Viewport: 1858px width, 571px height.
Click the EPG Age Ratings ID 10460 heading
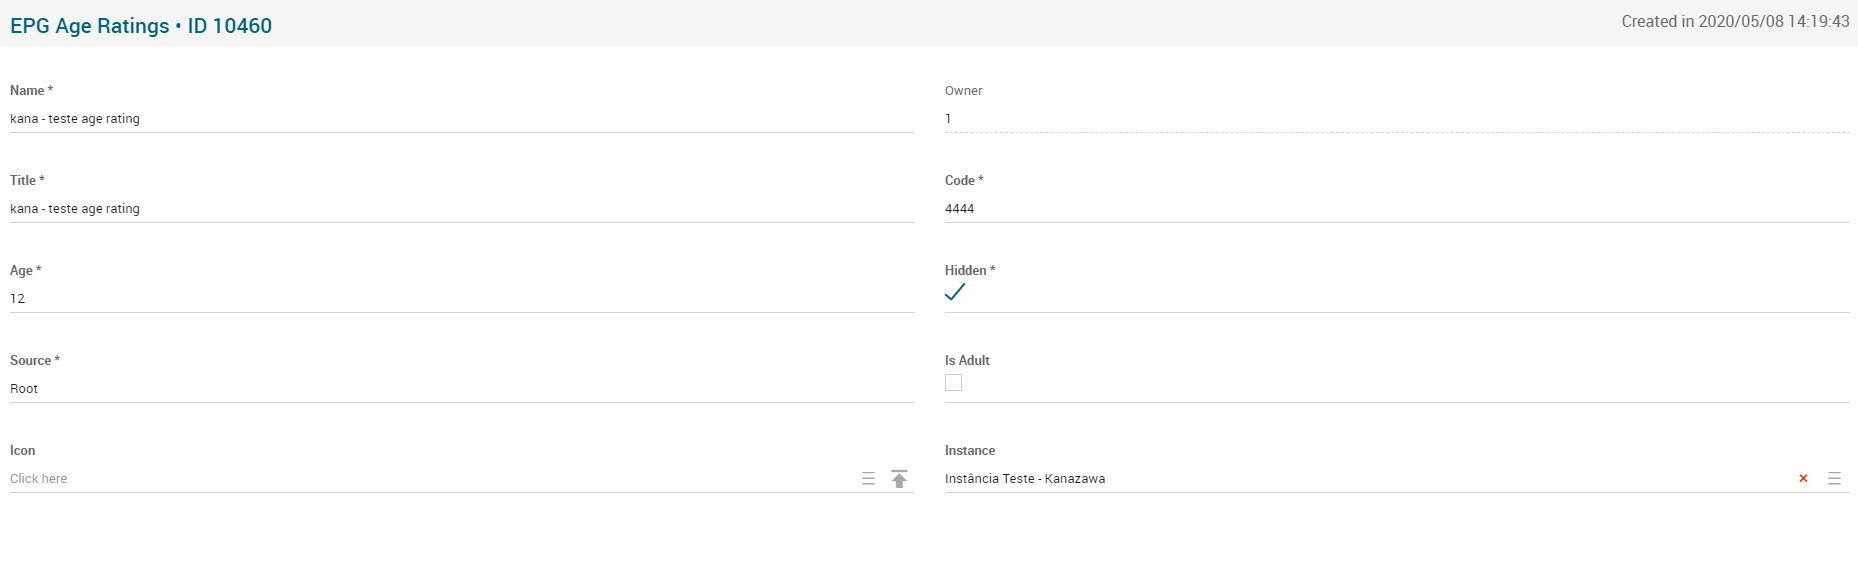tap(141, 26)
